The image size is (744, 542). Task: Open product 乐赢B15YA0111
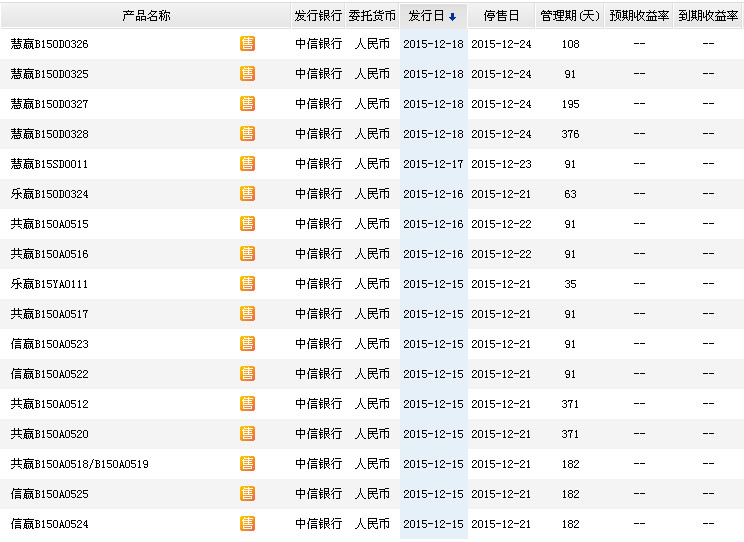point(49,284)
